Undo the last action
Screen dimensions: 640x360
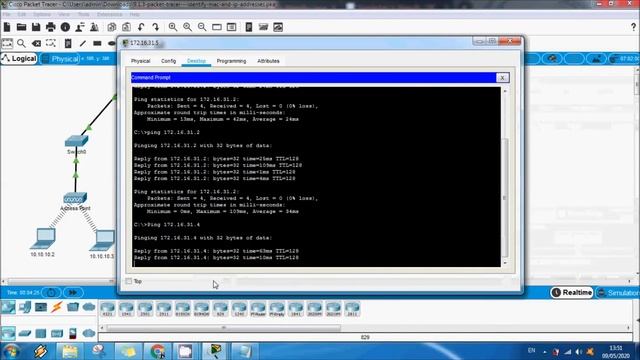(141, 27)
